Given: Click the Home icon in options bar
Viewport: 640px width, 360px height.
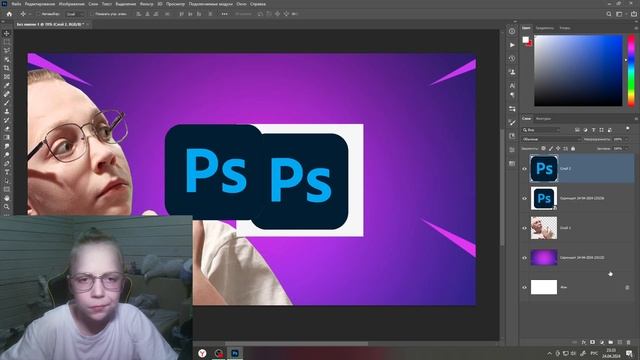Looking at the screenshot, I should pyautogui.click(x=9, y=14).
